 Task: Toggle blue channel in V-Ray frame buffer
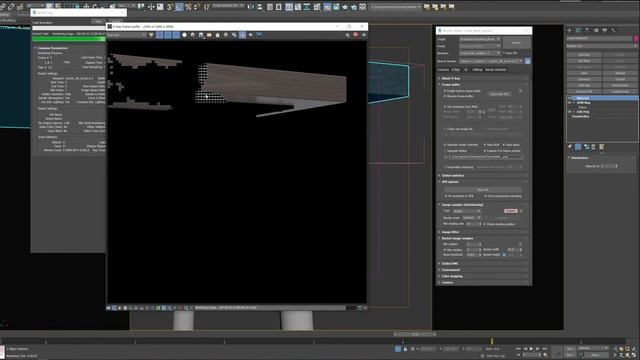pos(176,35)
